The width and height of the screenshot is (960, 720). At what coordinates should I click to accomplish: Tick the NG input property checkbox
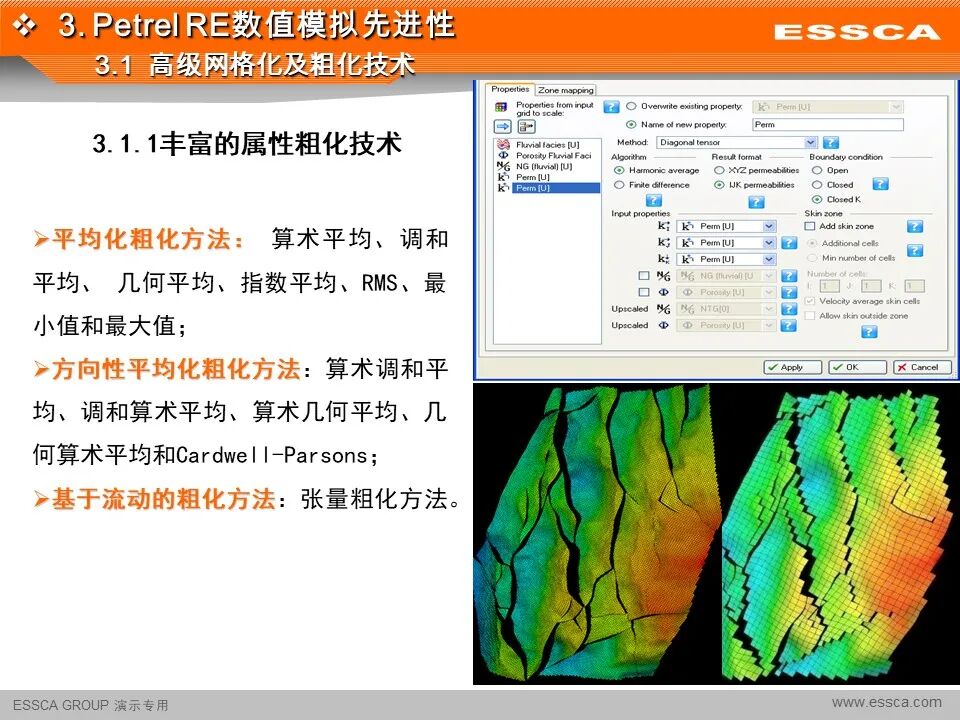pyautogui.click(x=644, y=276)
